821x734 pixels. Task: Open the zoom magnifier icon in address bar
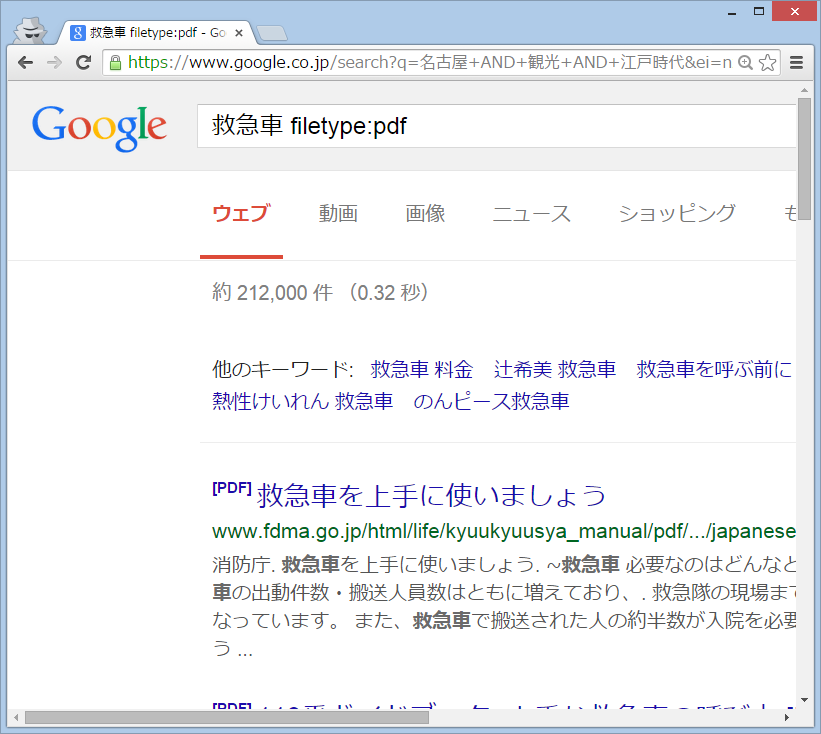tap(745, 63)
